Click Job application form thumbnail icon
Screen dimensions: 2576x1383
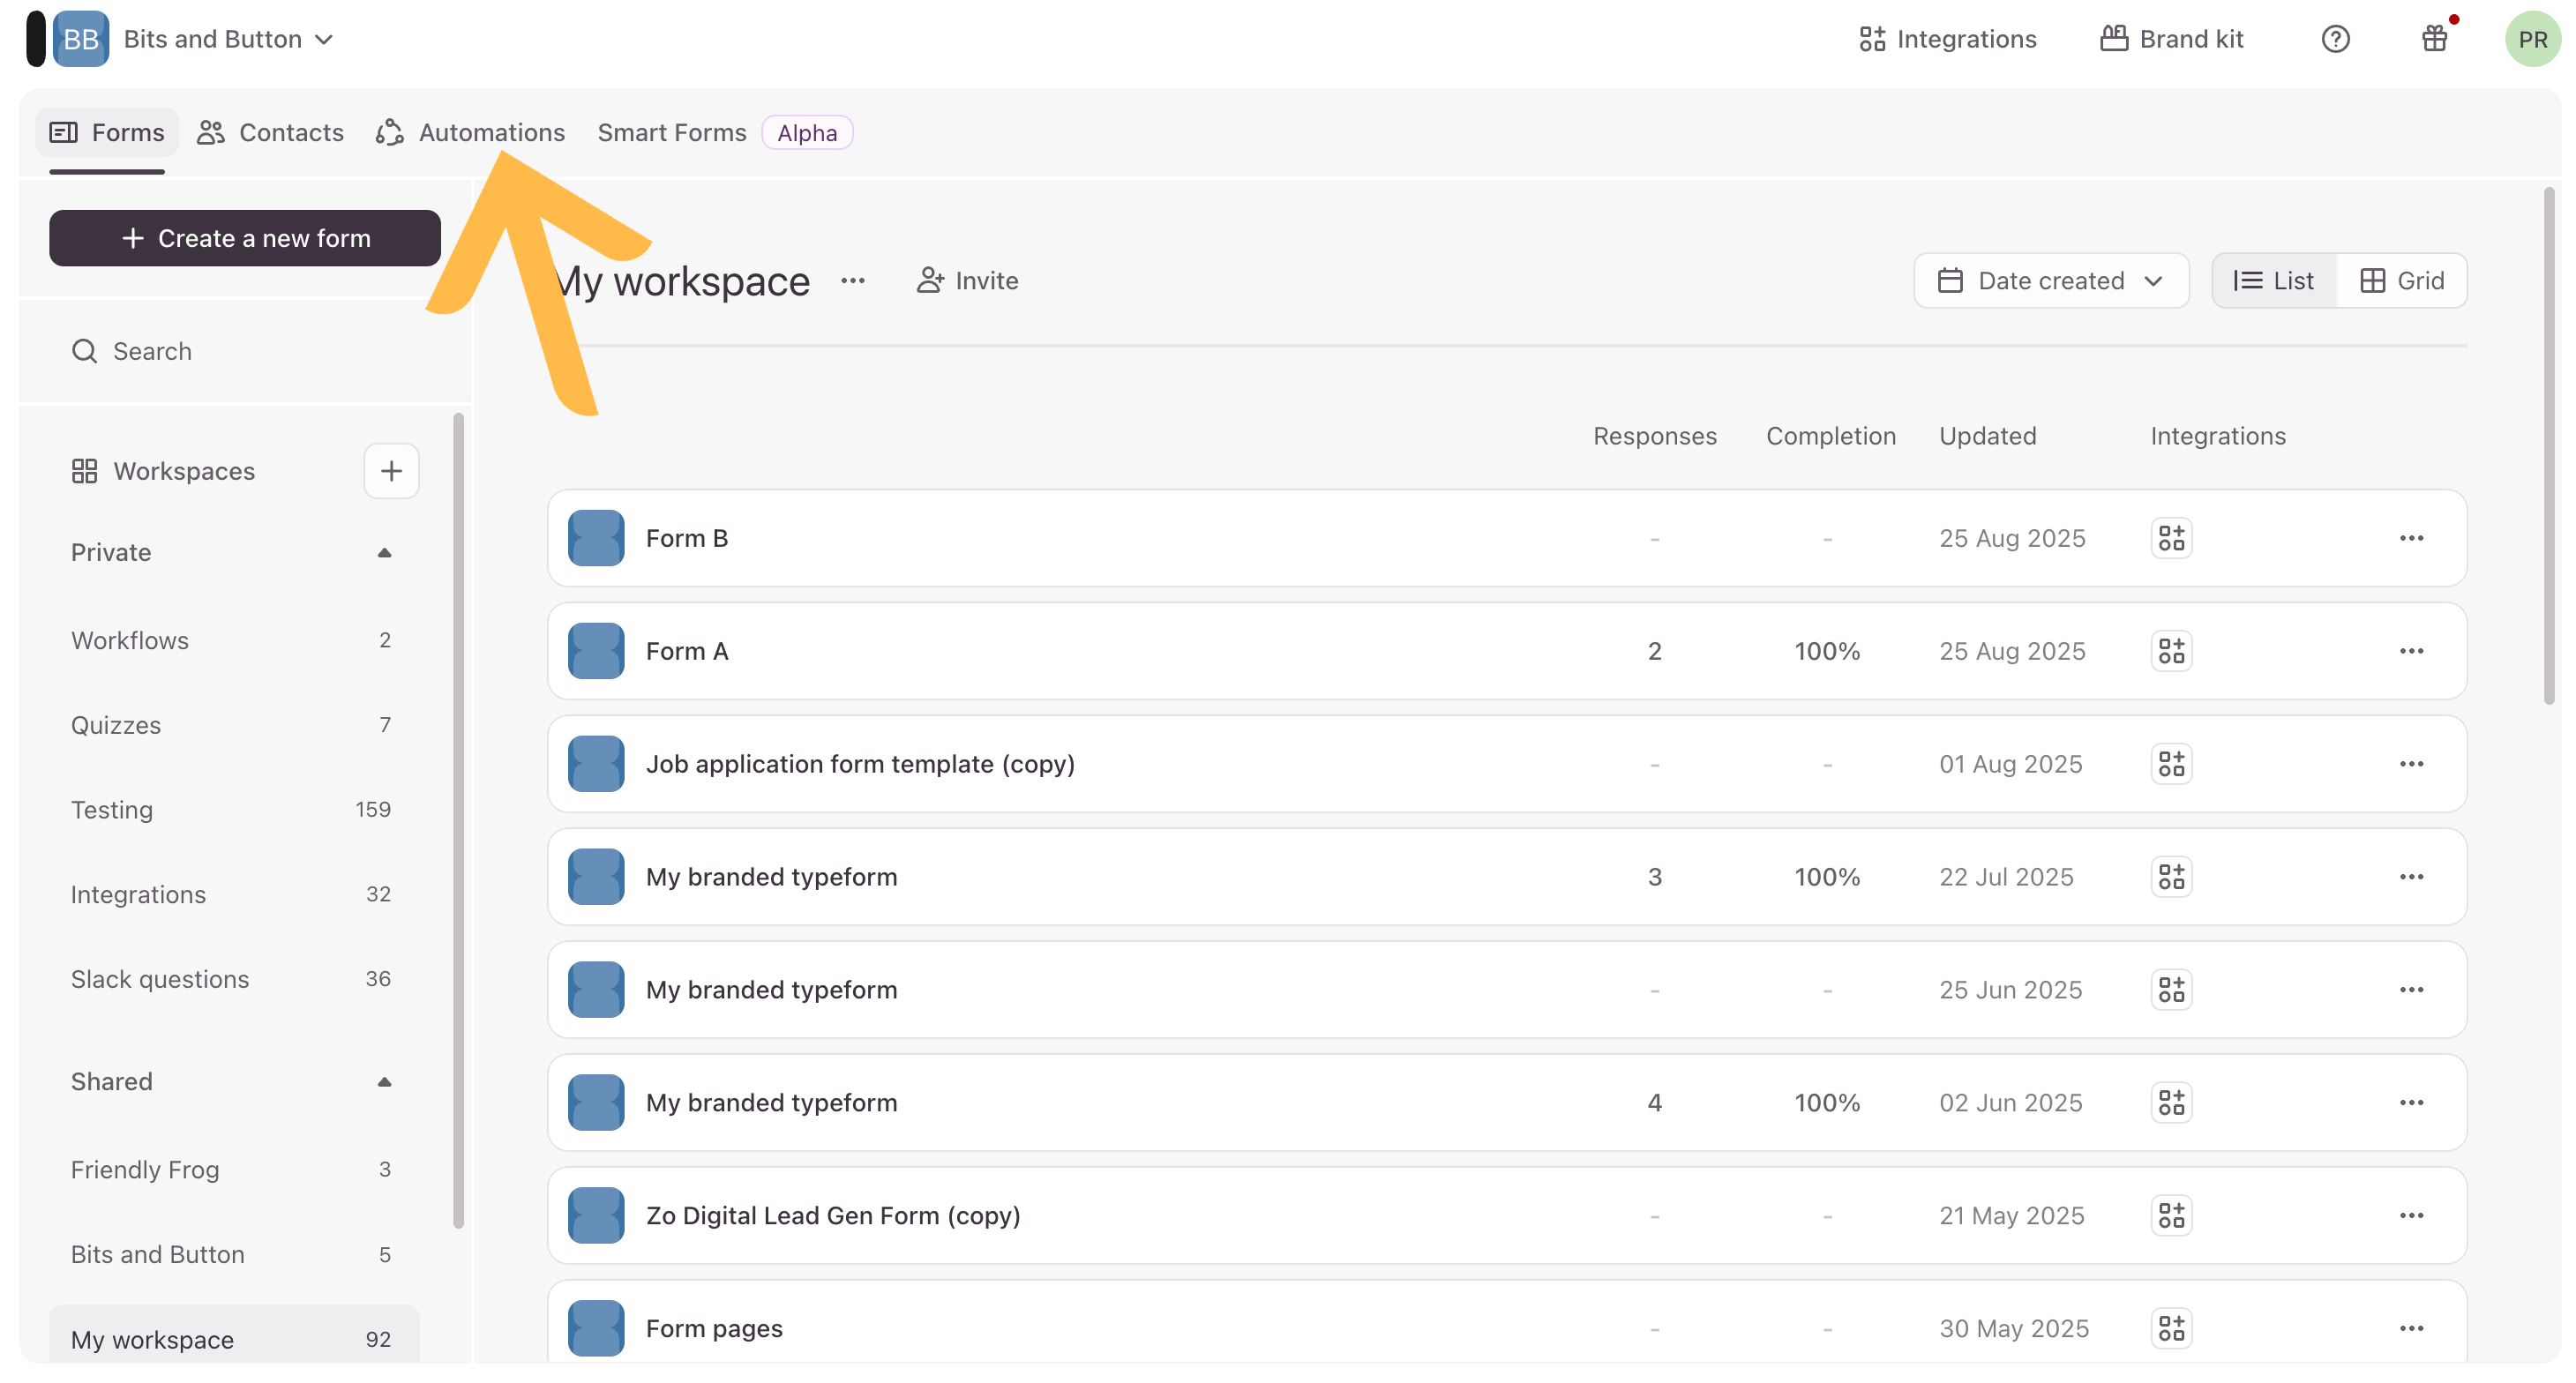(x=596, y=764)
